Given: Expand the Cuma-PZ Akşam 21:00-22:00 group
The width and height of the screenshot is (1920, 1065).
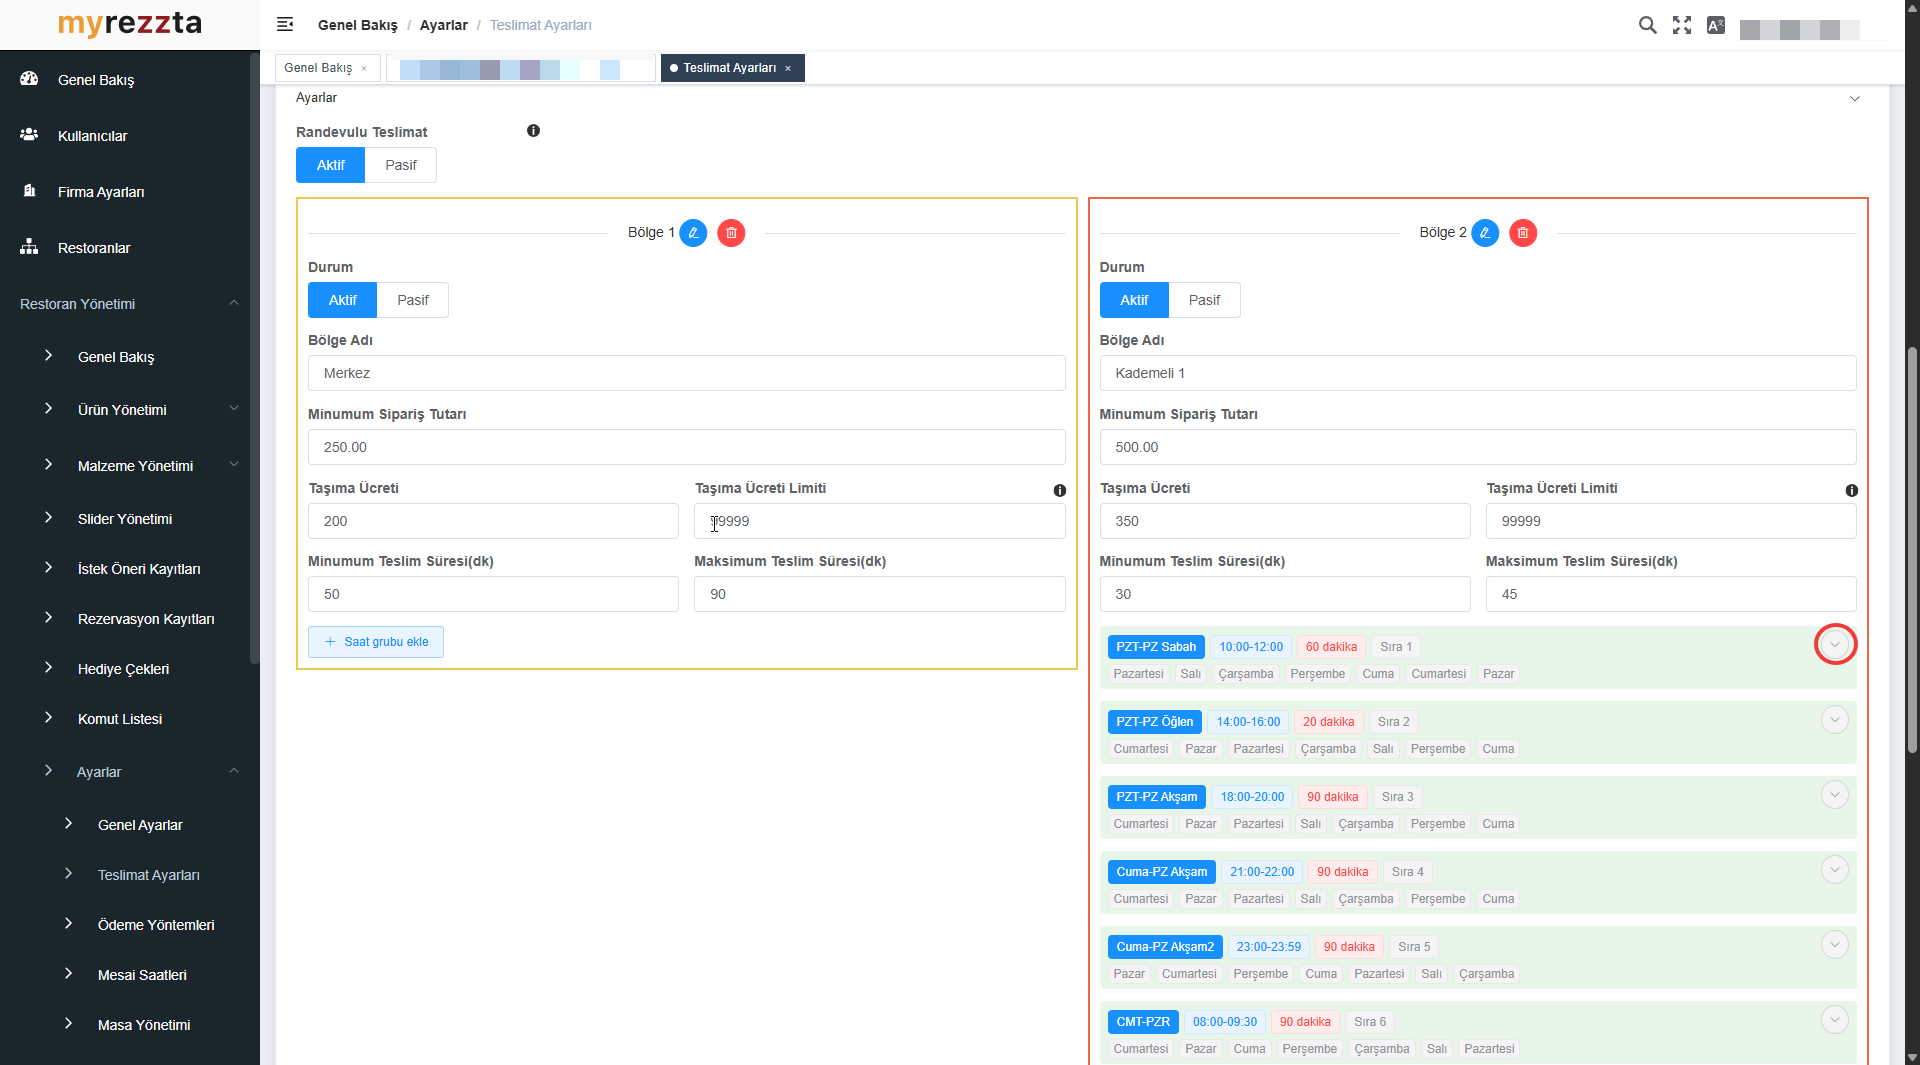Looking at the screenshot, I should 1835,870.
